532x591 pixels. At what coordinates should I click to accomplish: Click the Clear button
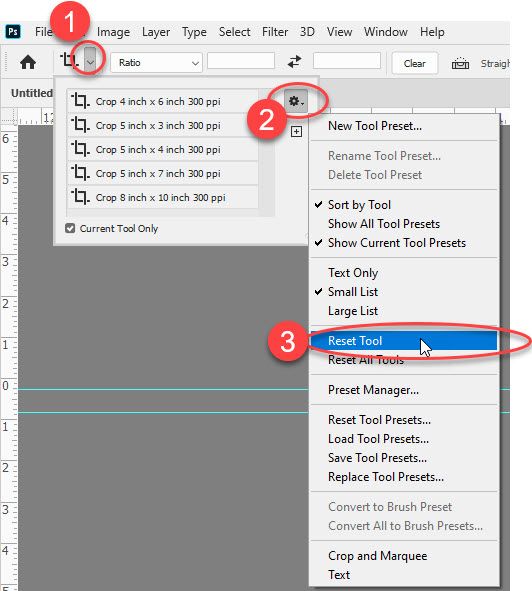tap(415, 63)
